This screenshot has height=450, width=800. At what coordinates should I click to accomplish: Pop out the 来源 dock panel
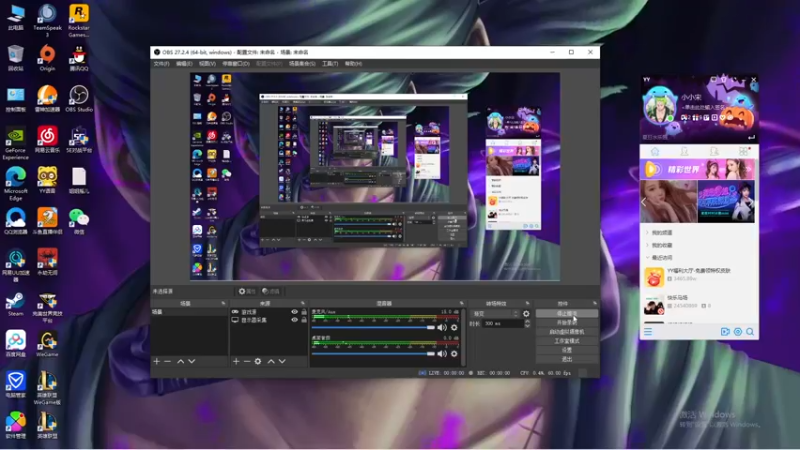tap(303, 304)
